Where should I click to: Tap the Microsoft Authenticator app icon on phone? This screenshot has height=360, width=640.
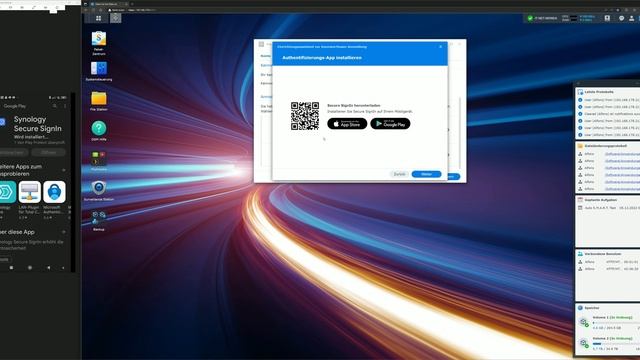[54, 192]
